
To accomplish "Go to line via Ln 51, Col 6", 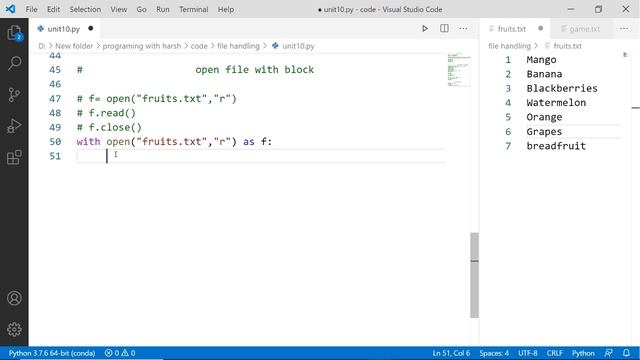I will [x=451, y=353].
